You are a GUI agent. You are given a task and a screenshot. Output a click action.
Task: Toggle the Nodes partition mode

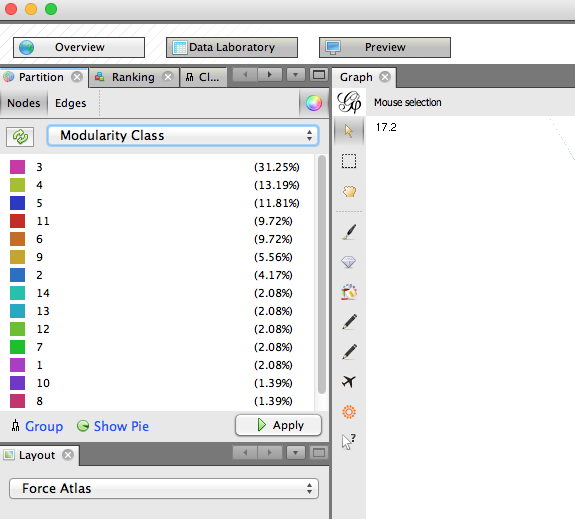point(24,103)
